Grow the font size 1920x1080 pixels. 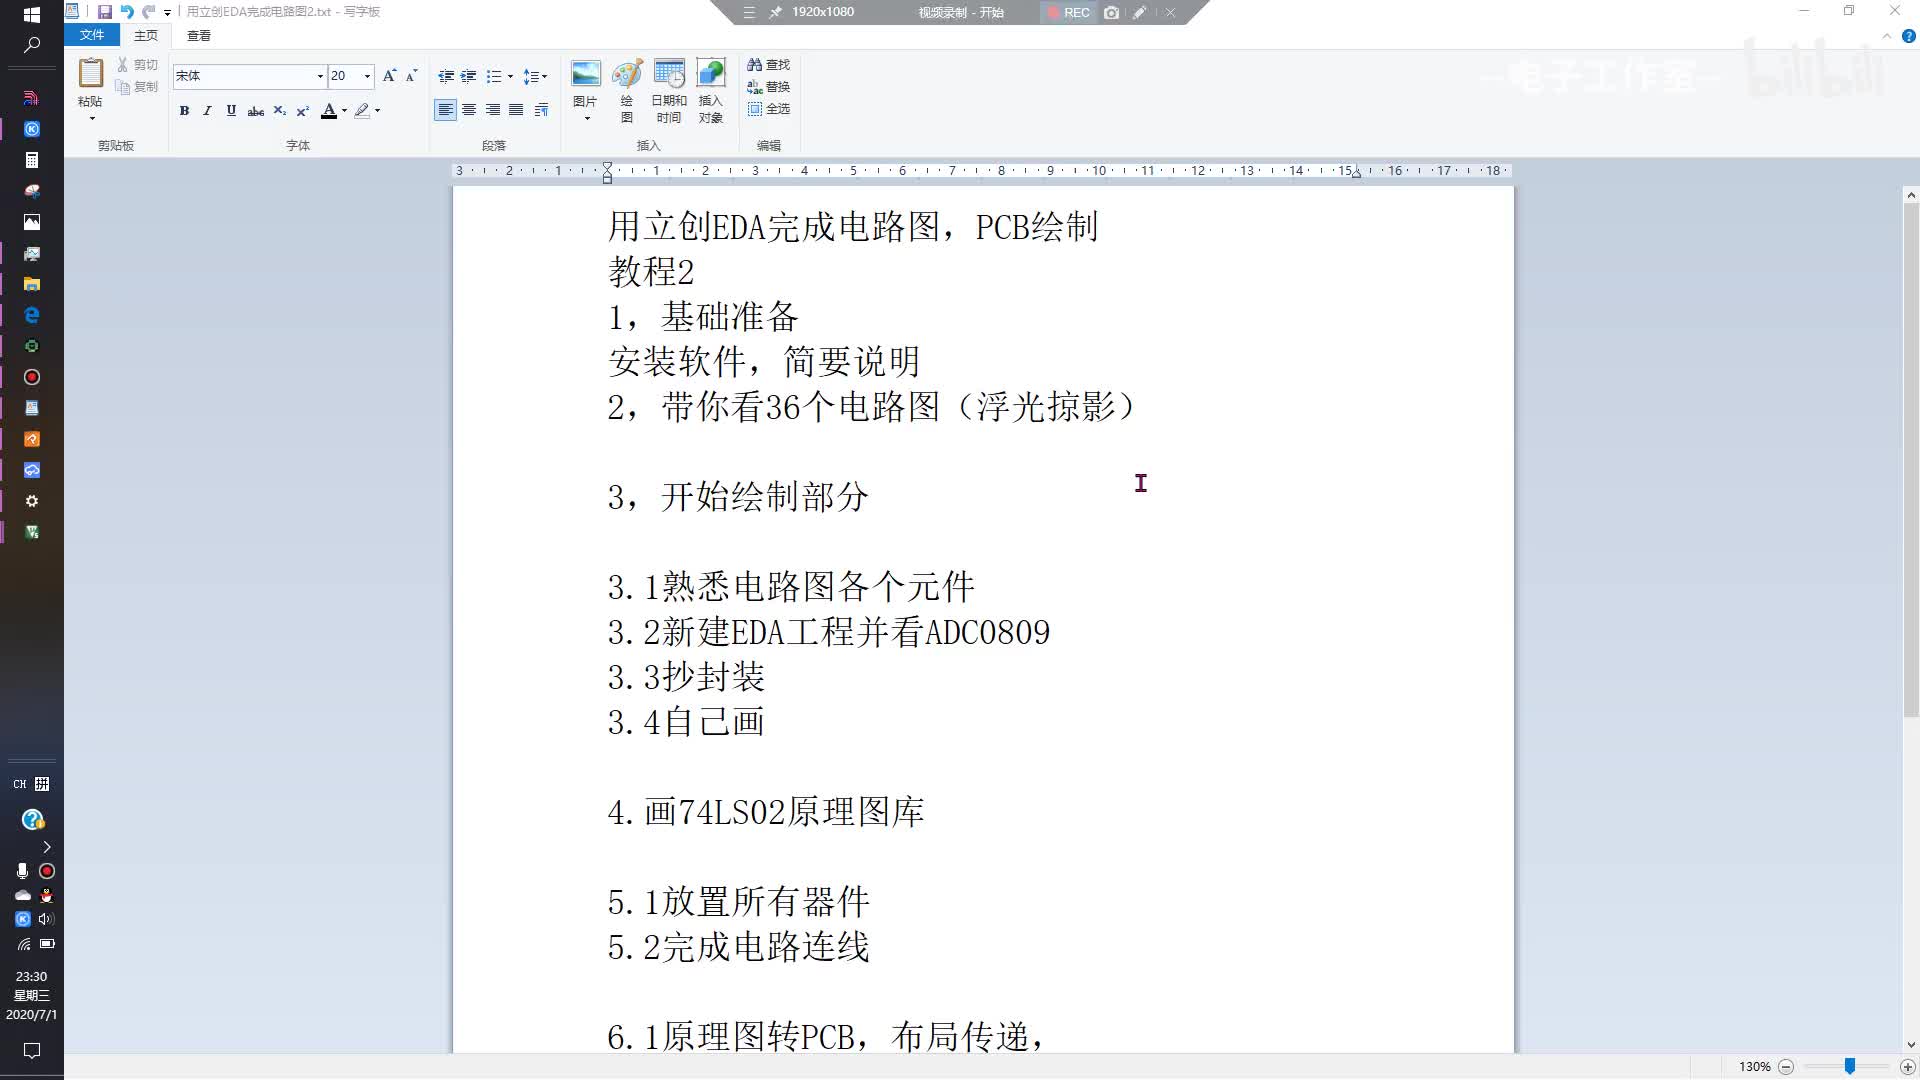point(390,76)
